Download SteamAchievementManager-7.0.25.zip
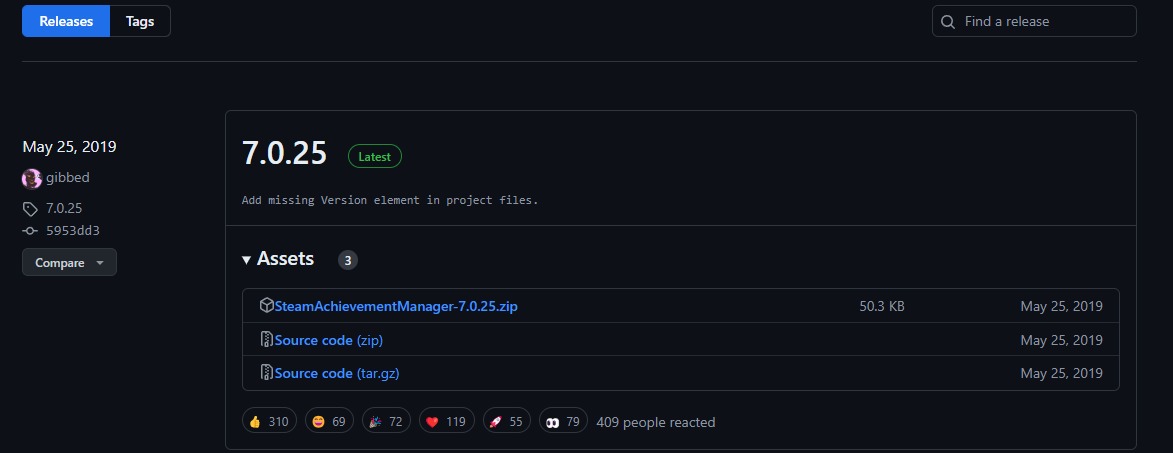The height and width of the screenshot is (453, 1173). (396, 306)
